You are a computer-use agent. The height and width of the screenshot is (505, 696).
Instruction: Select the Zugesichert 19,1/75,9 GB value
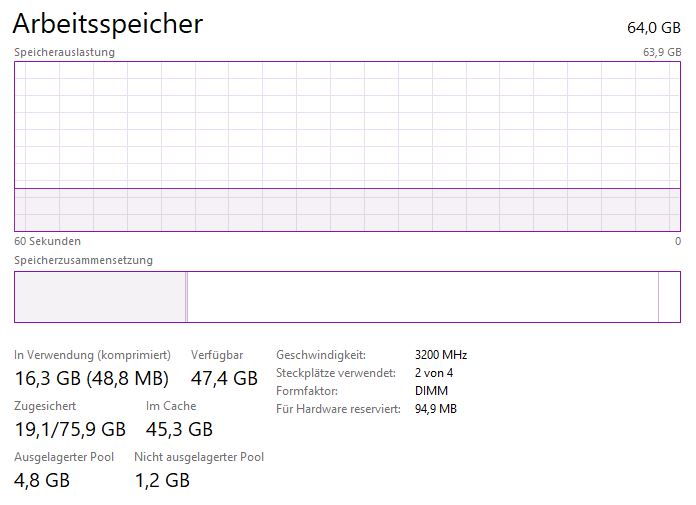70,430
